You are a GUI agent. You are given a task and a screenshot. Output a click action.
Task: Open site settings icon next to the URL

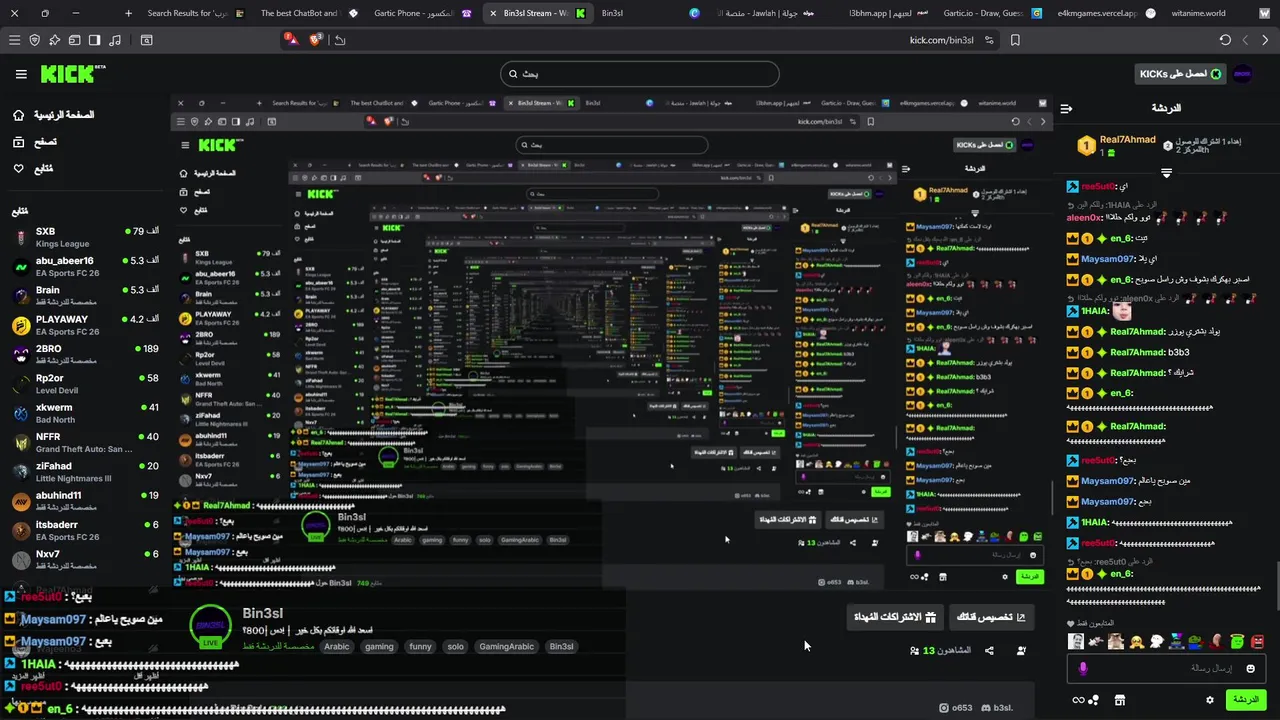click(x=989, y=40)
